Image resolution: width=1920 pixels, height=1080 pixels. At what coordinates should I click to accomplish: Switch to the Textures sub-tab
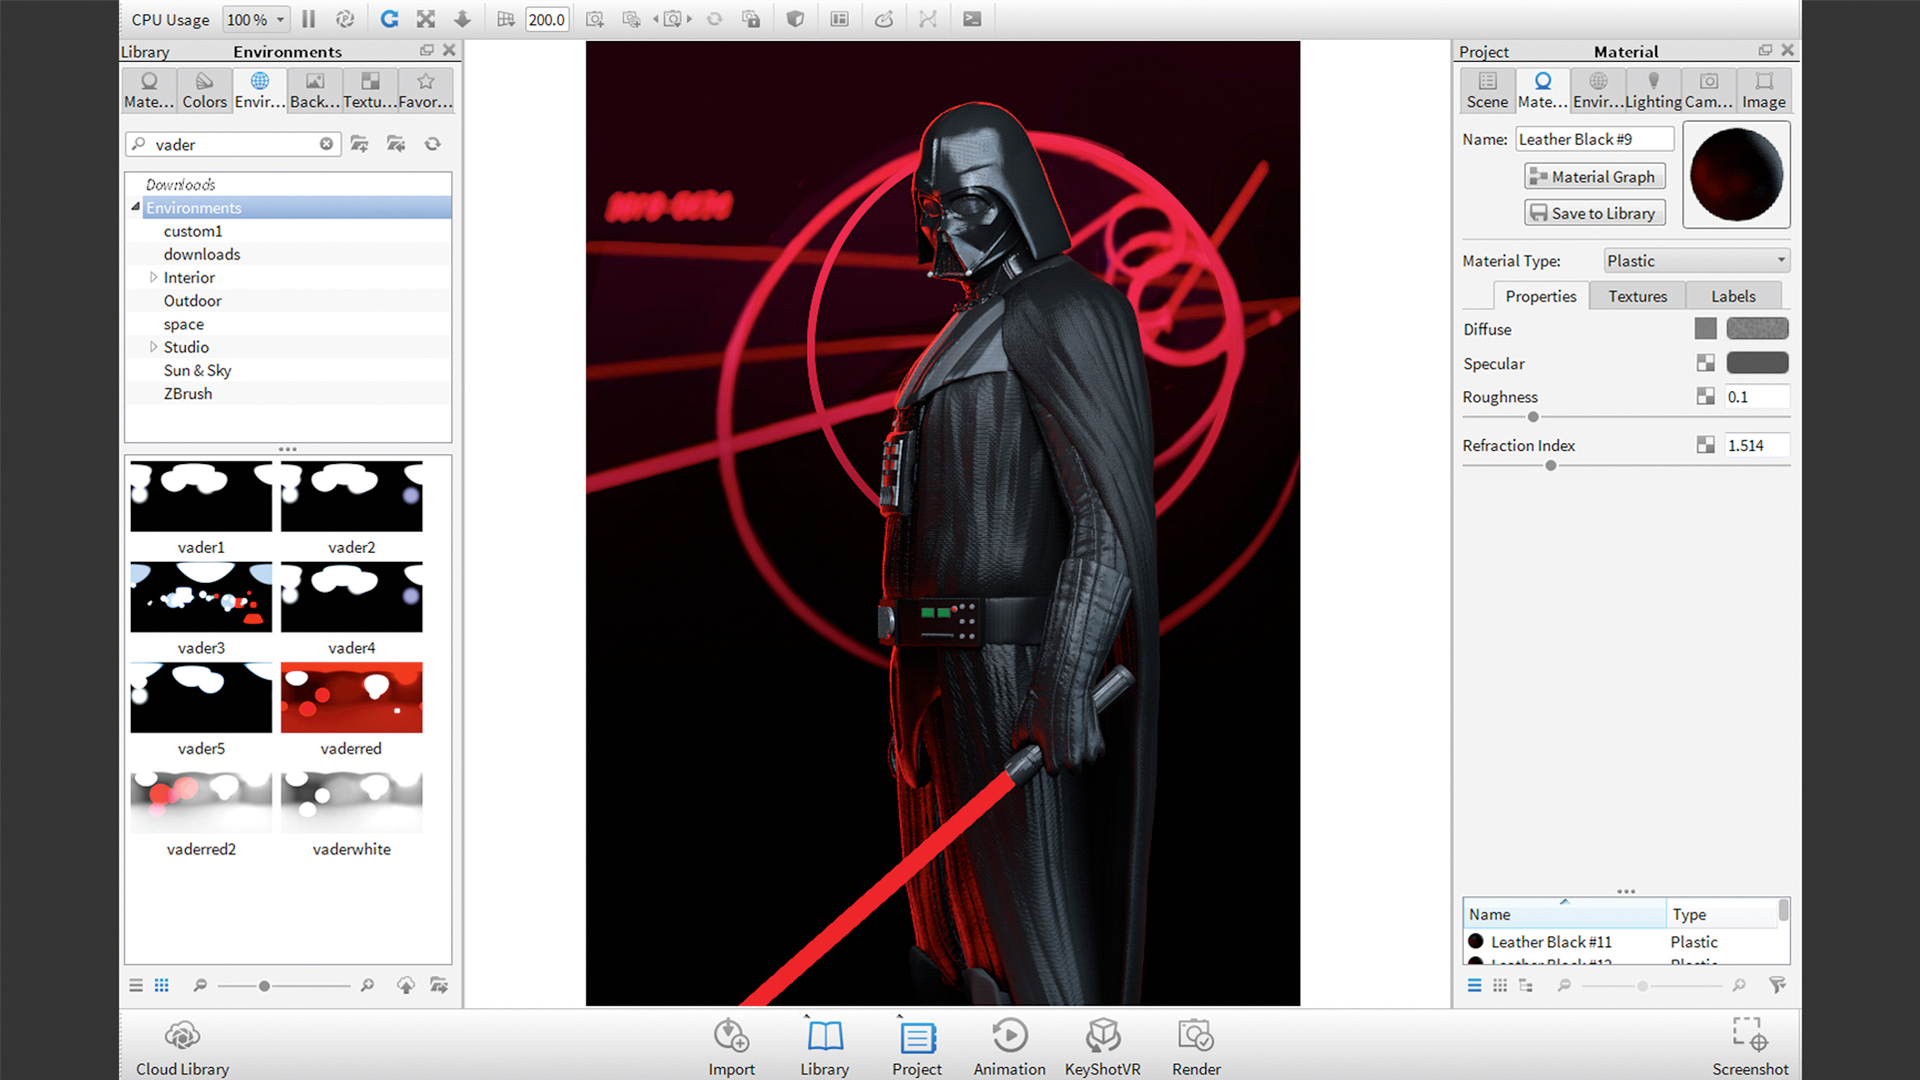pyautogui.click(x=1637, y=296)
